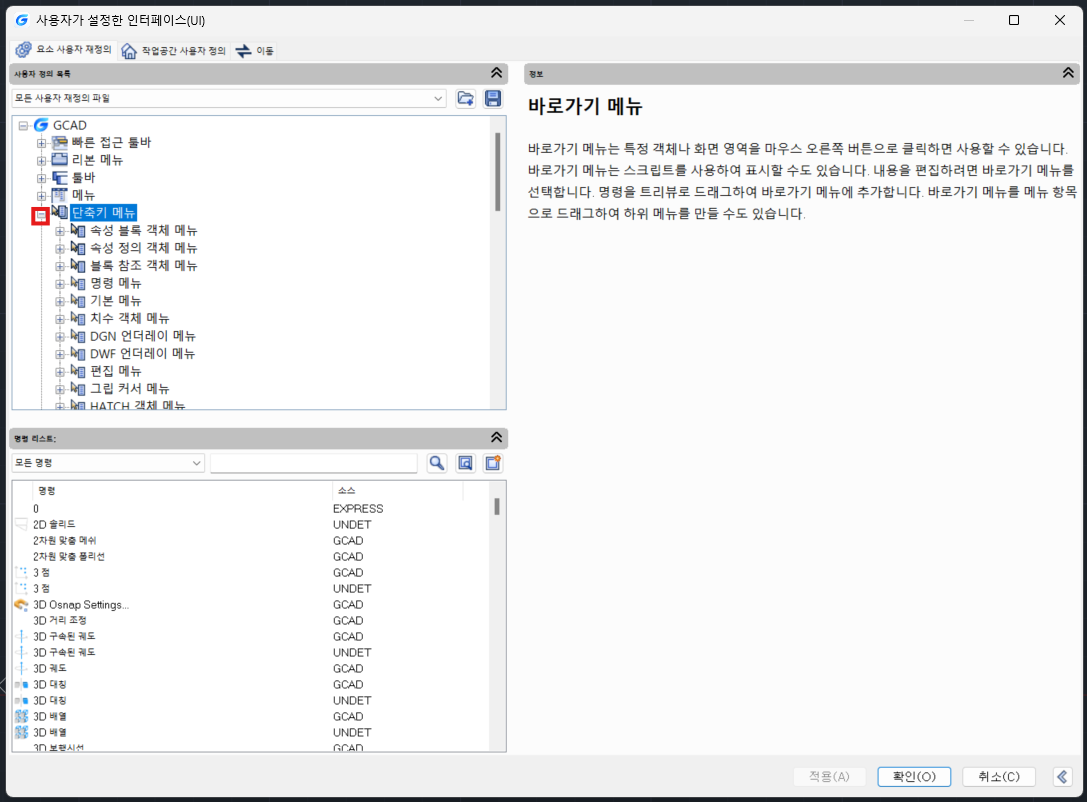
Task: Collapse the 정보 panel with its chevron
Action: pos(1069,73)
